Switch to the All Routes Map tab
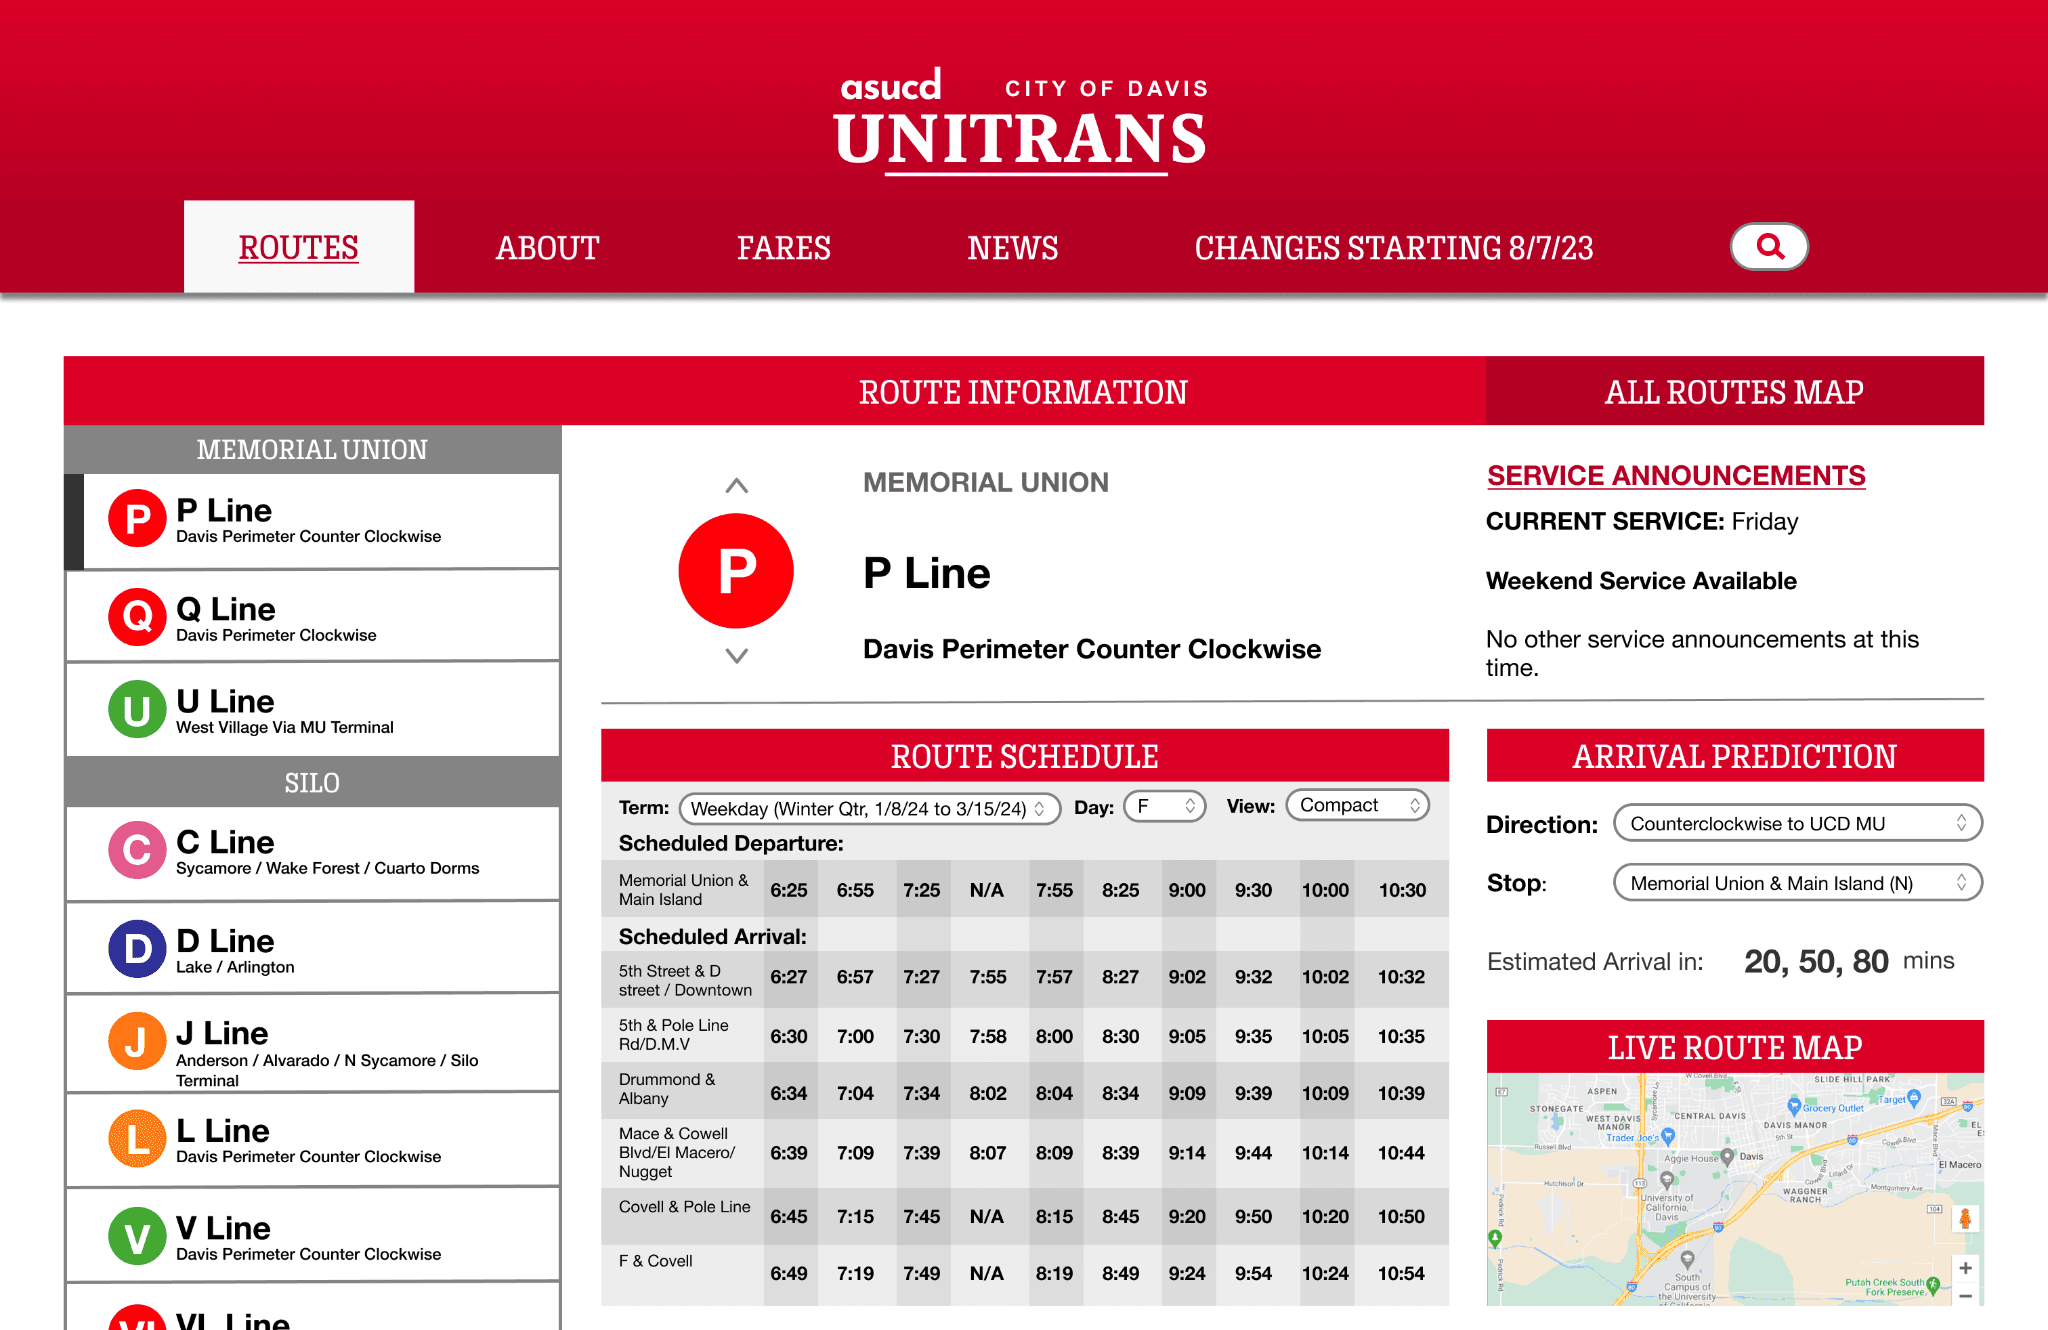The image size is (2048, 1330). tap(1734, 391)
